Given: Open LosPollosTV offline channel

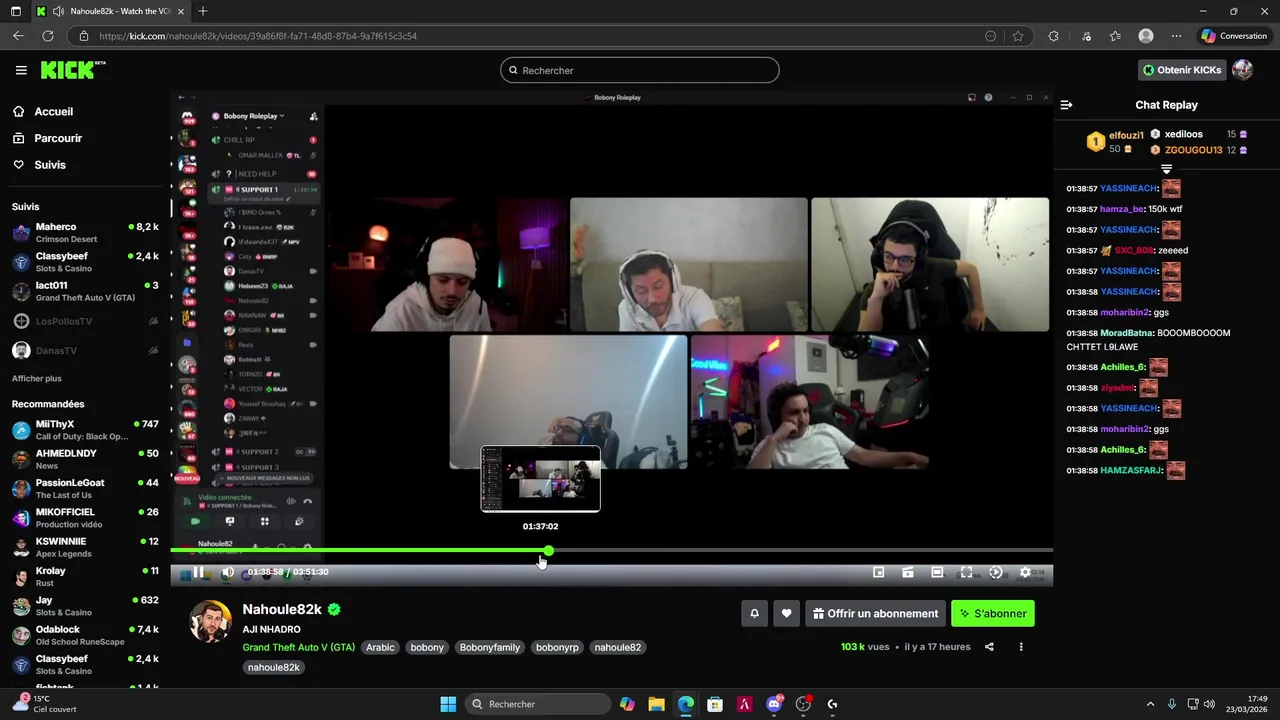Looking at the screenshot, I should (85, 321).
